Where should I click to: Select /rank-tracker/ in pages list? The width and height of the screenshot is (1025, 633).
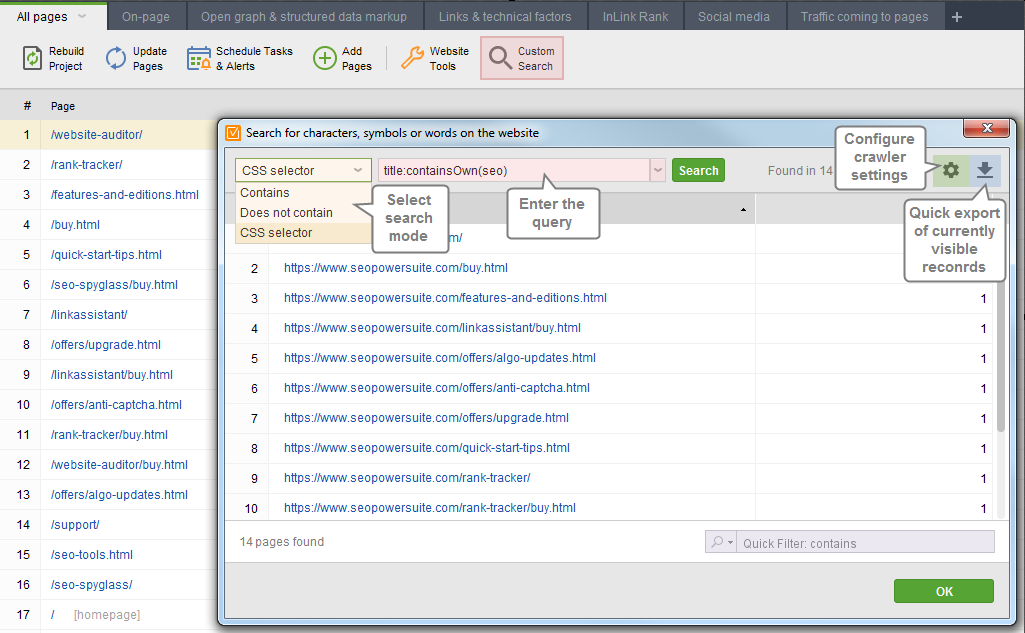point(86,165)
